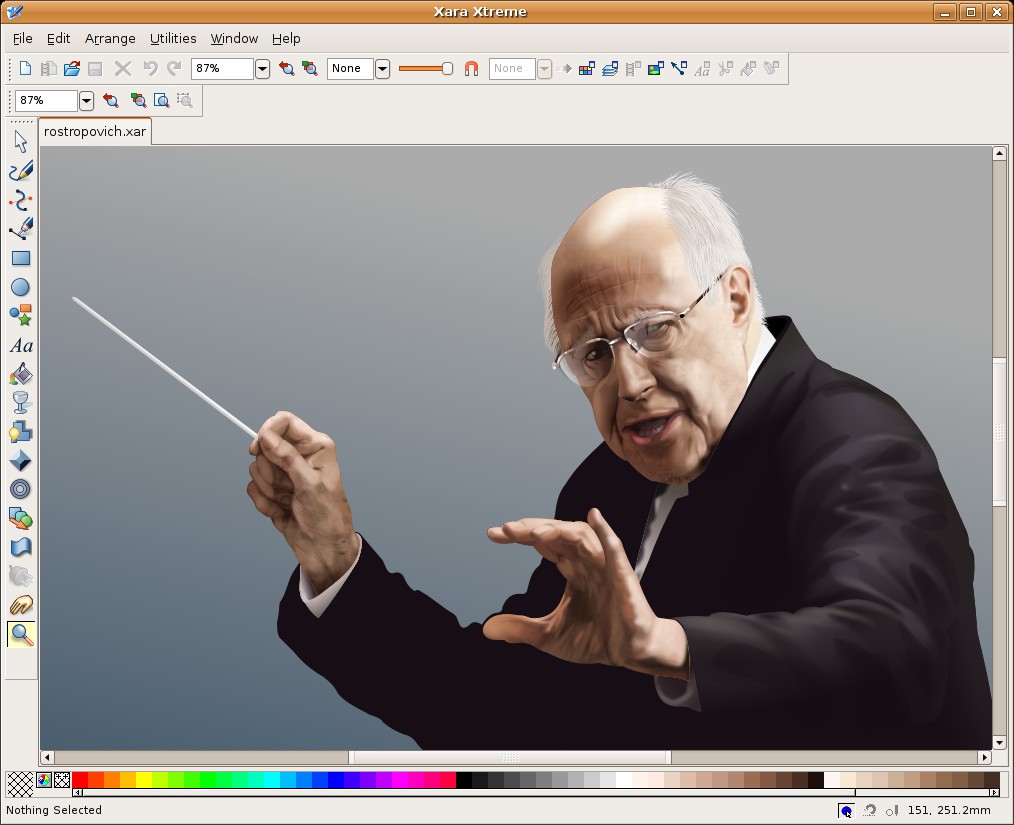
Task: Click the canvas horizontal scrollbar right arrow
Action: [x=984, y=757]
